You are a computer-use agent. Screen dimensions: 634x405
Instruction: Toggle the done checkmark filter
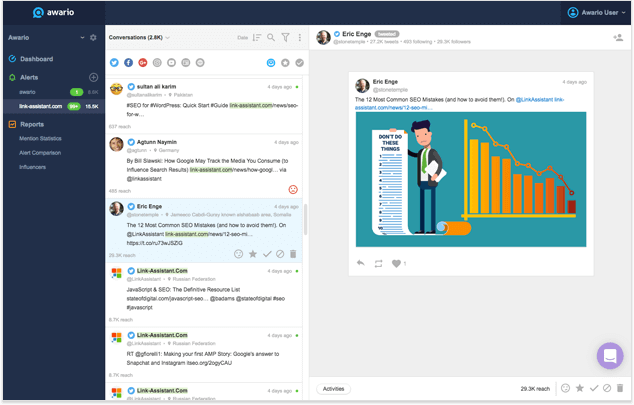click(300, 63)
